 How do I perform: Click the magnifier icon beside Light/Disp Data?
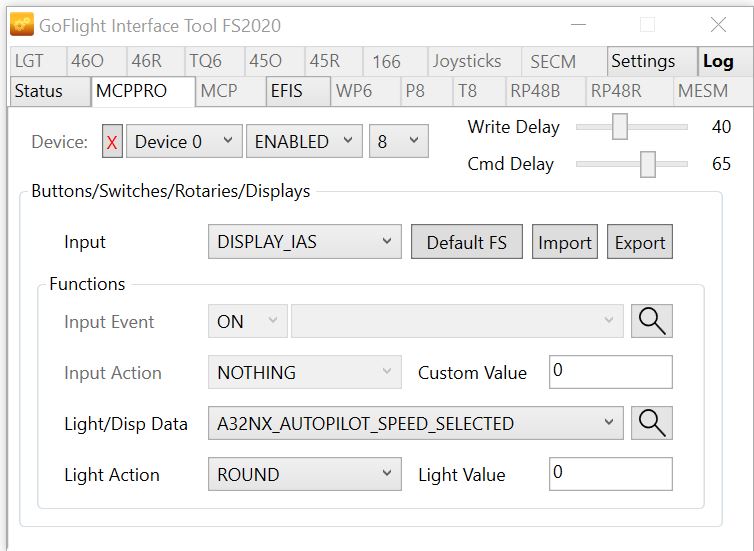(x=651, y=423)
